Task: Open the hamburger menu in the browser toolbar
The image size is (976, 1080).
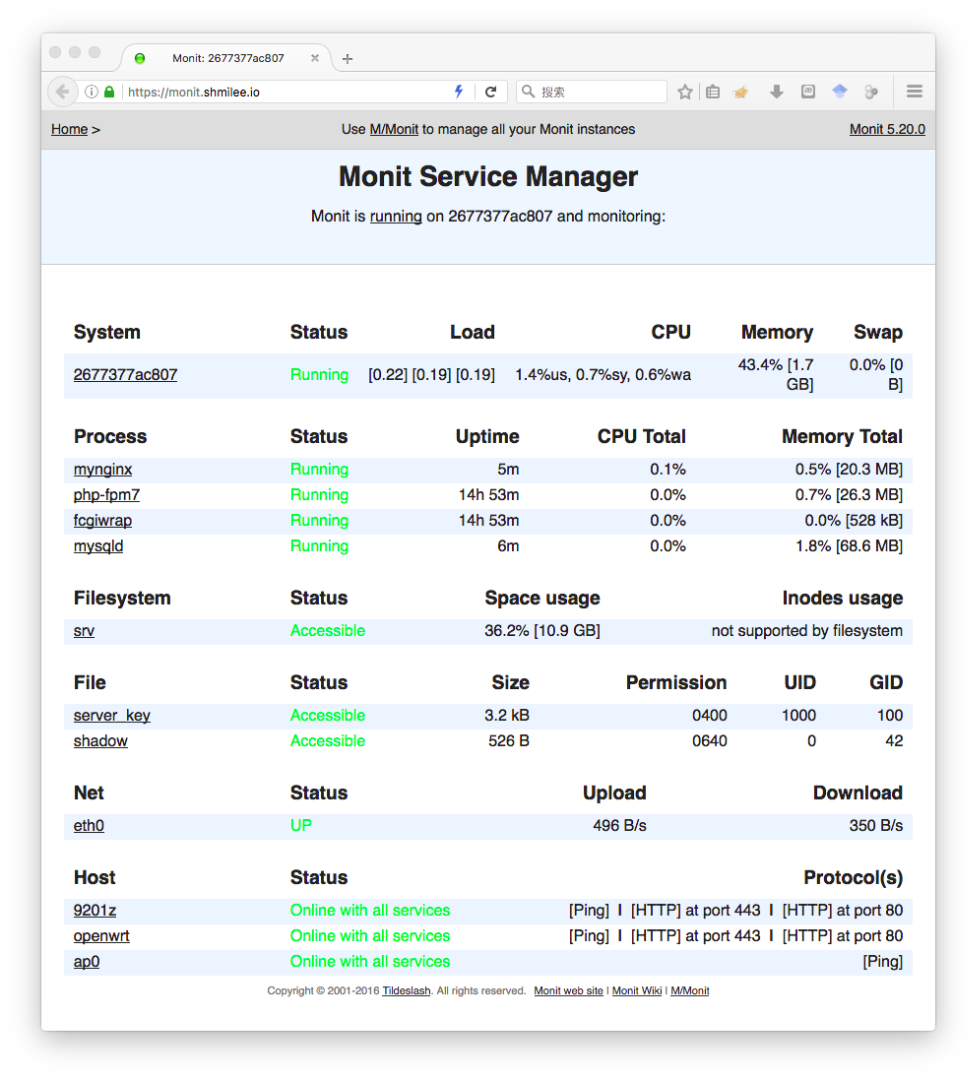Action: pos(914,92)
